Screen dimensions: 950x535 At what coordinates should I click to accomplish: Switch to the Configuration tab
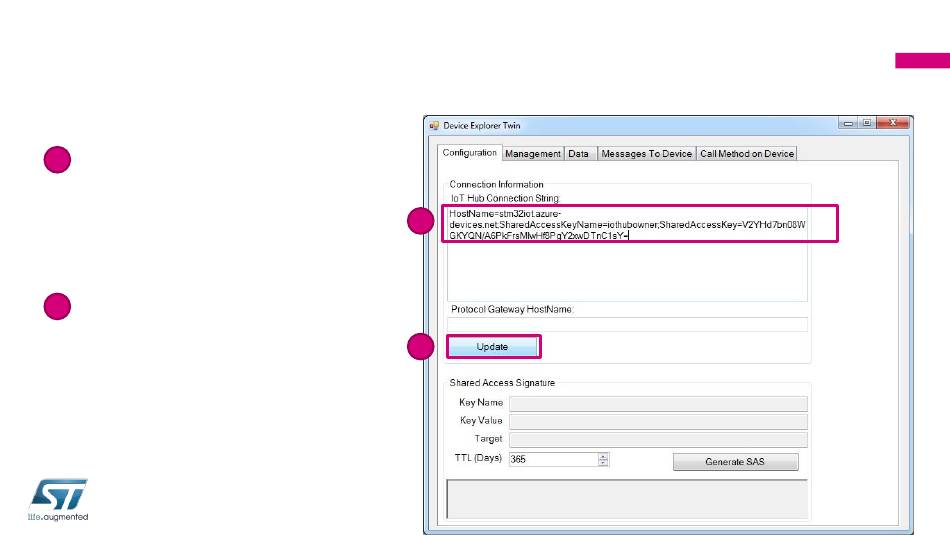point(470,153)
